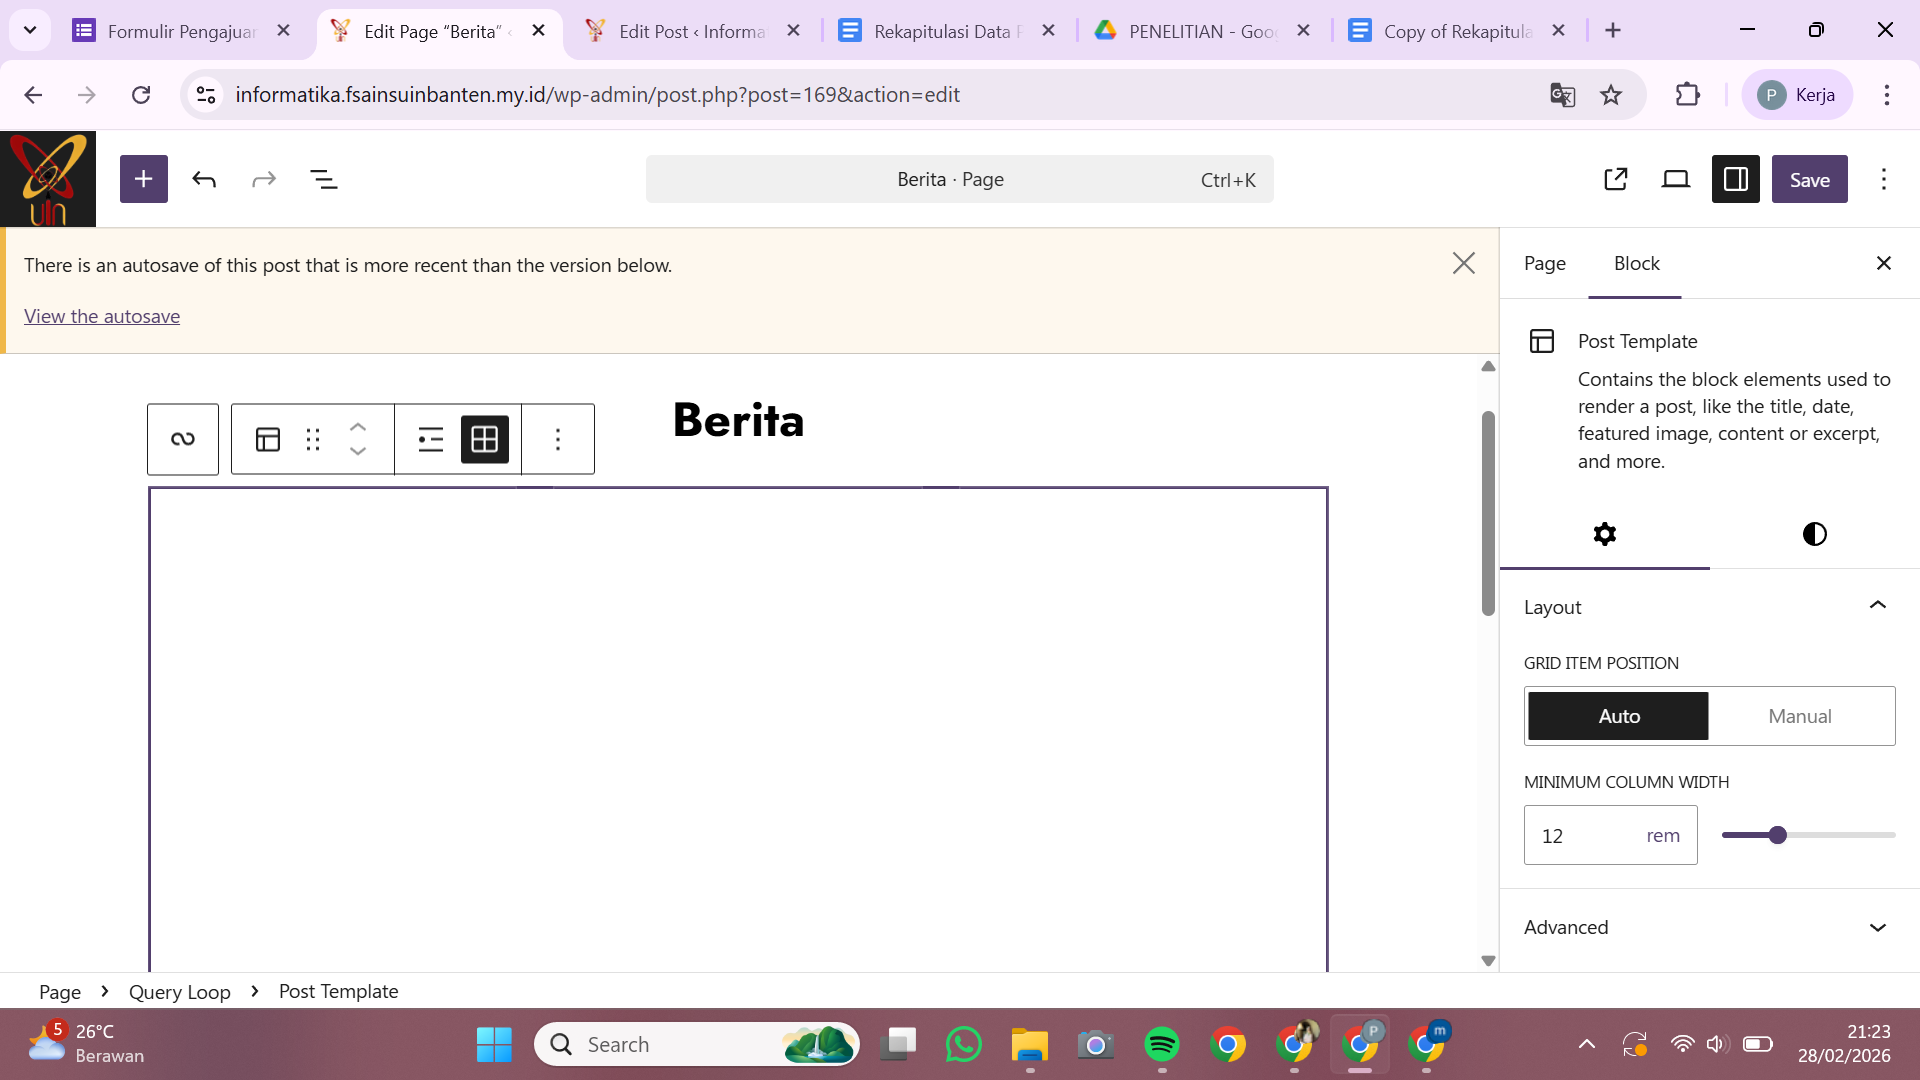
Task: Click the site information icon in address bar
Action: [x=206, y=95]
